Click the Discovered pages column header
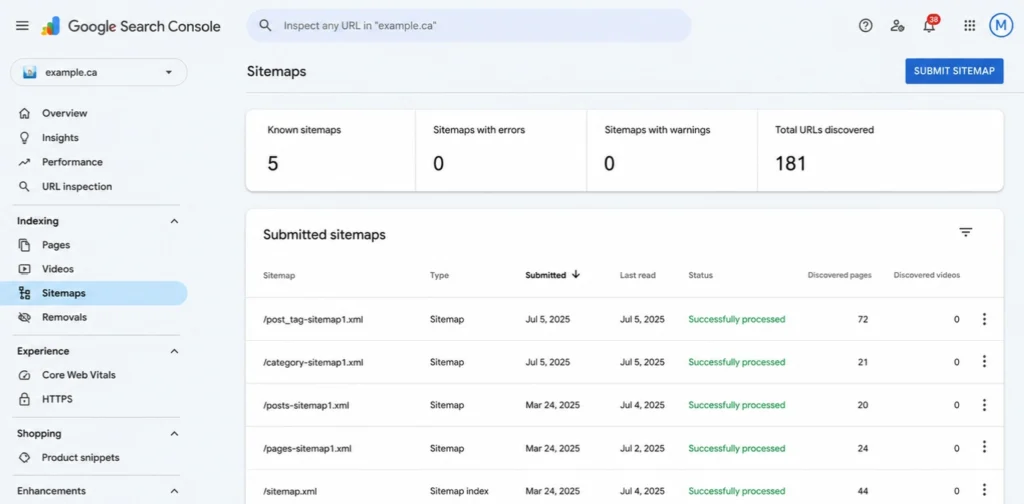Screen dimensions: 1024x504 [839, 276]
